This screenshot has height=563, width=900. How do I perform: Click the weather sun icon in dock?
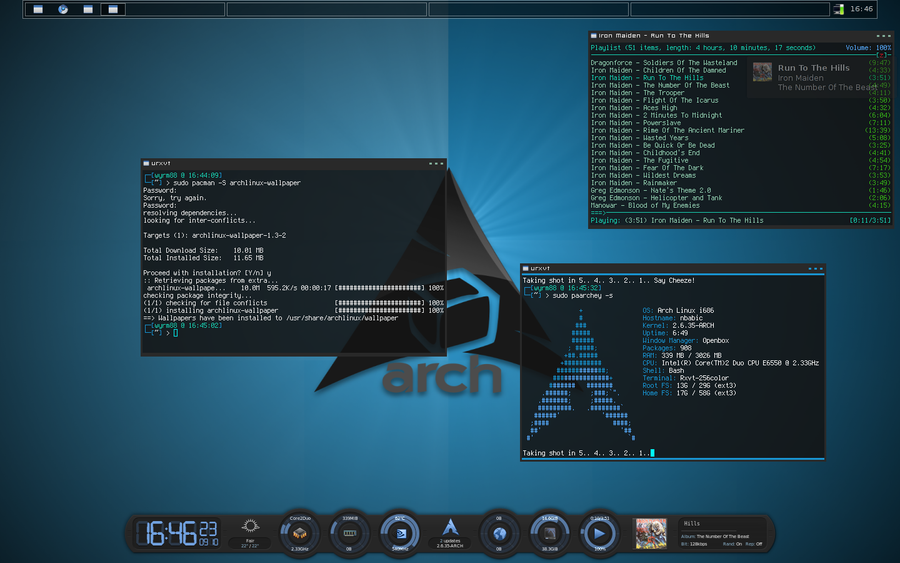(250, 527)
